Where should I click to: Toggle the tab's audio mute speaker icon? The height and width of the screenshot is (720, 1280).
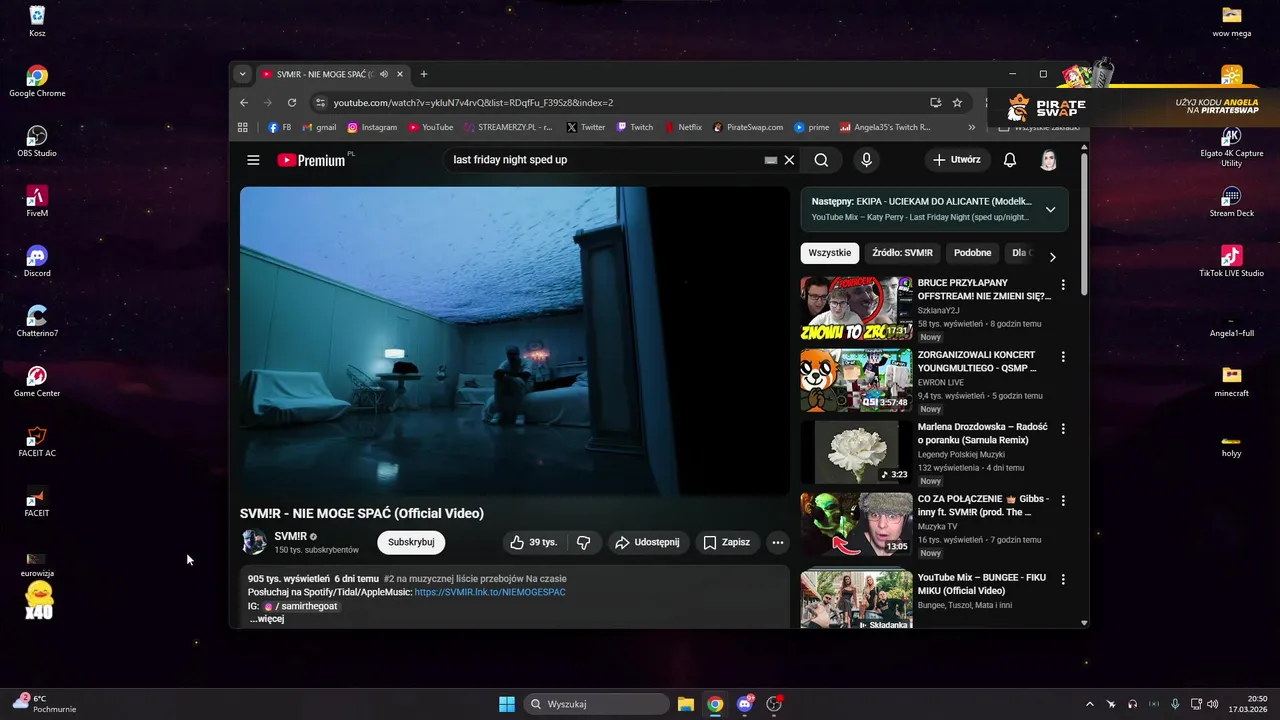[384, 74]
